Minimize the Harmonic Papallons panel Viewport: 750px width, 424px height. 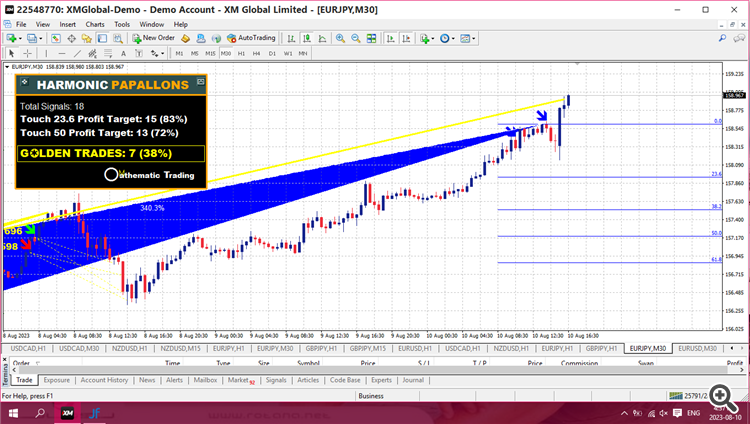(x=200, y=82)
